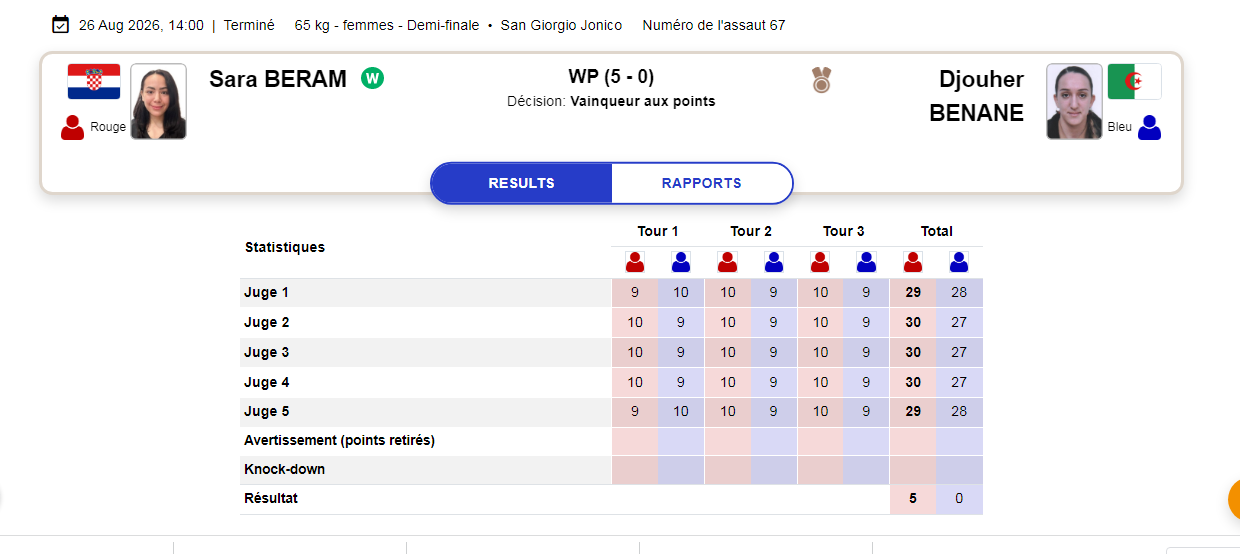1240x554 pixels.
Task: Click the orange floating button at right edge
Action: coord(1234,499)
